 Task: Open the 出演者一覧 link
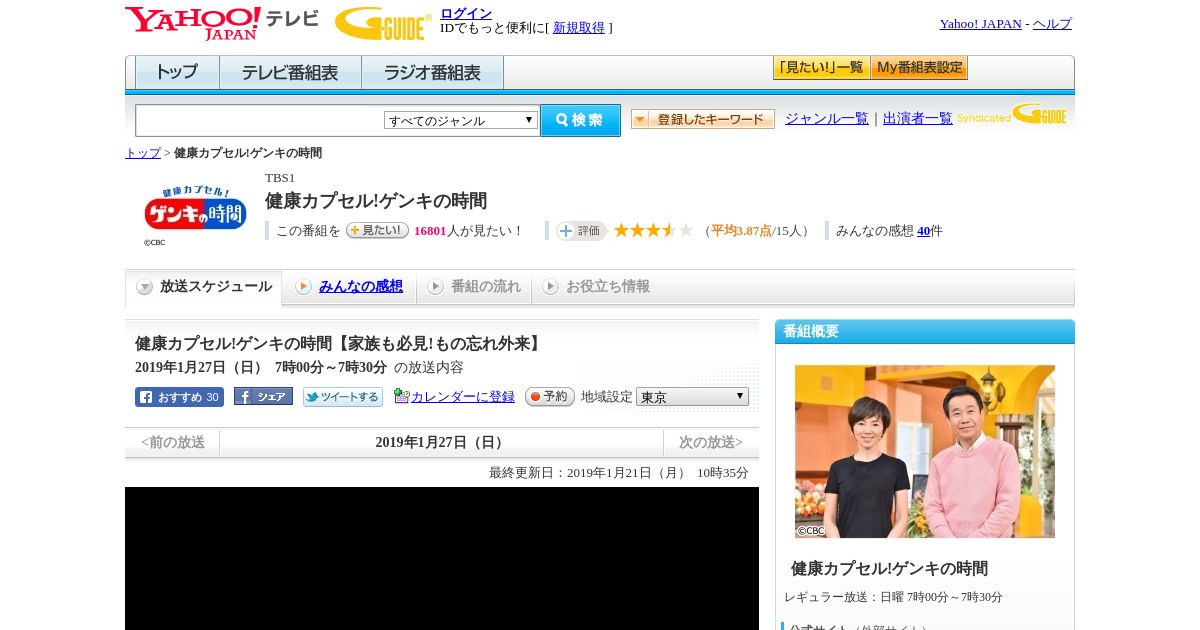click(x=918, y=118)
